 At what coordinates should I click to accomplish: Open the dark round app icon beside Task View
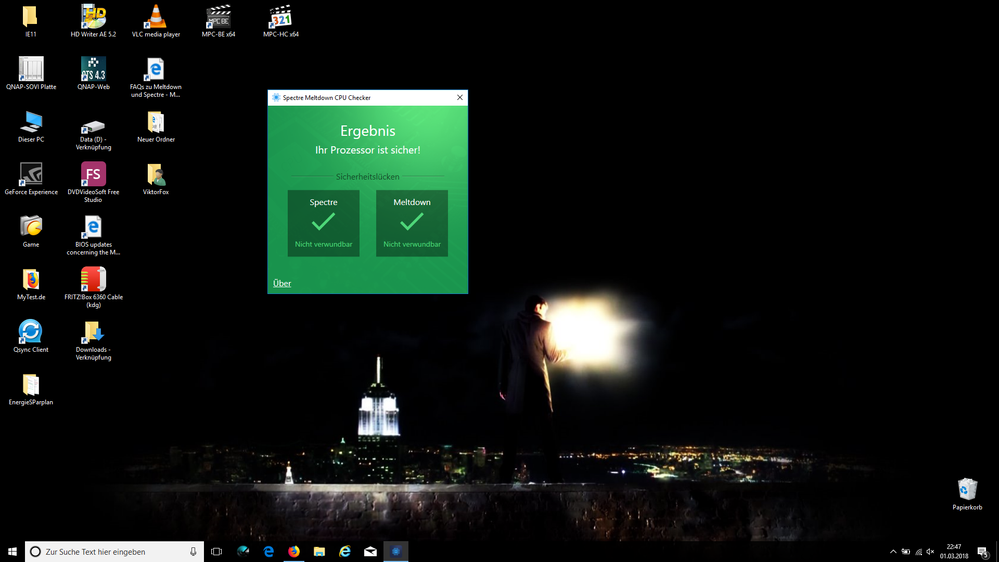click(x=243, y=551)
